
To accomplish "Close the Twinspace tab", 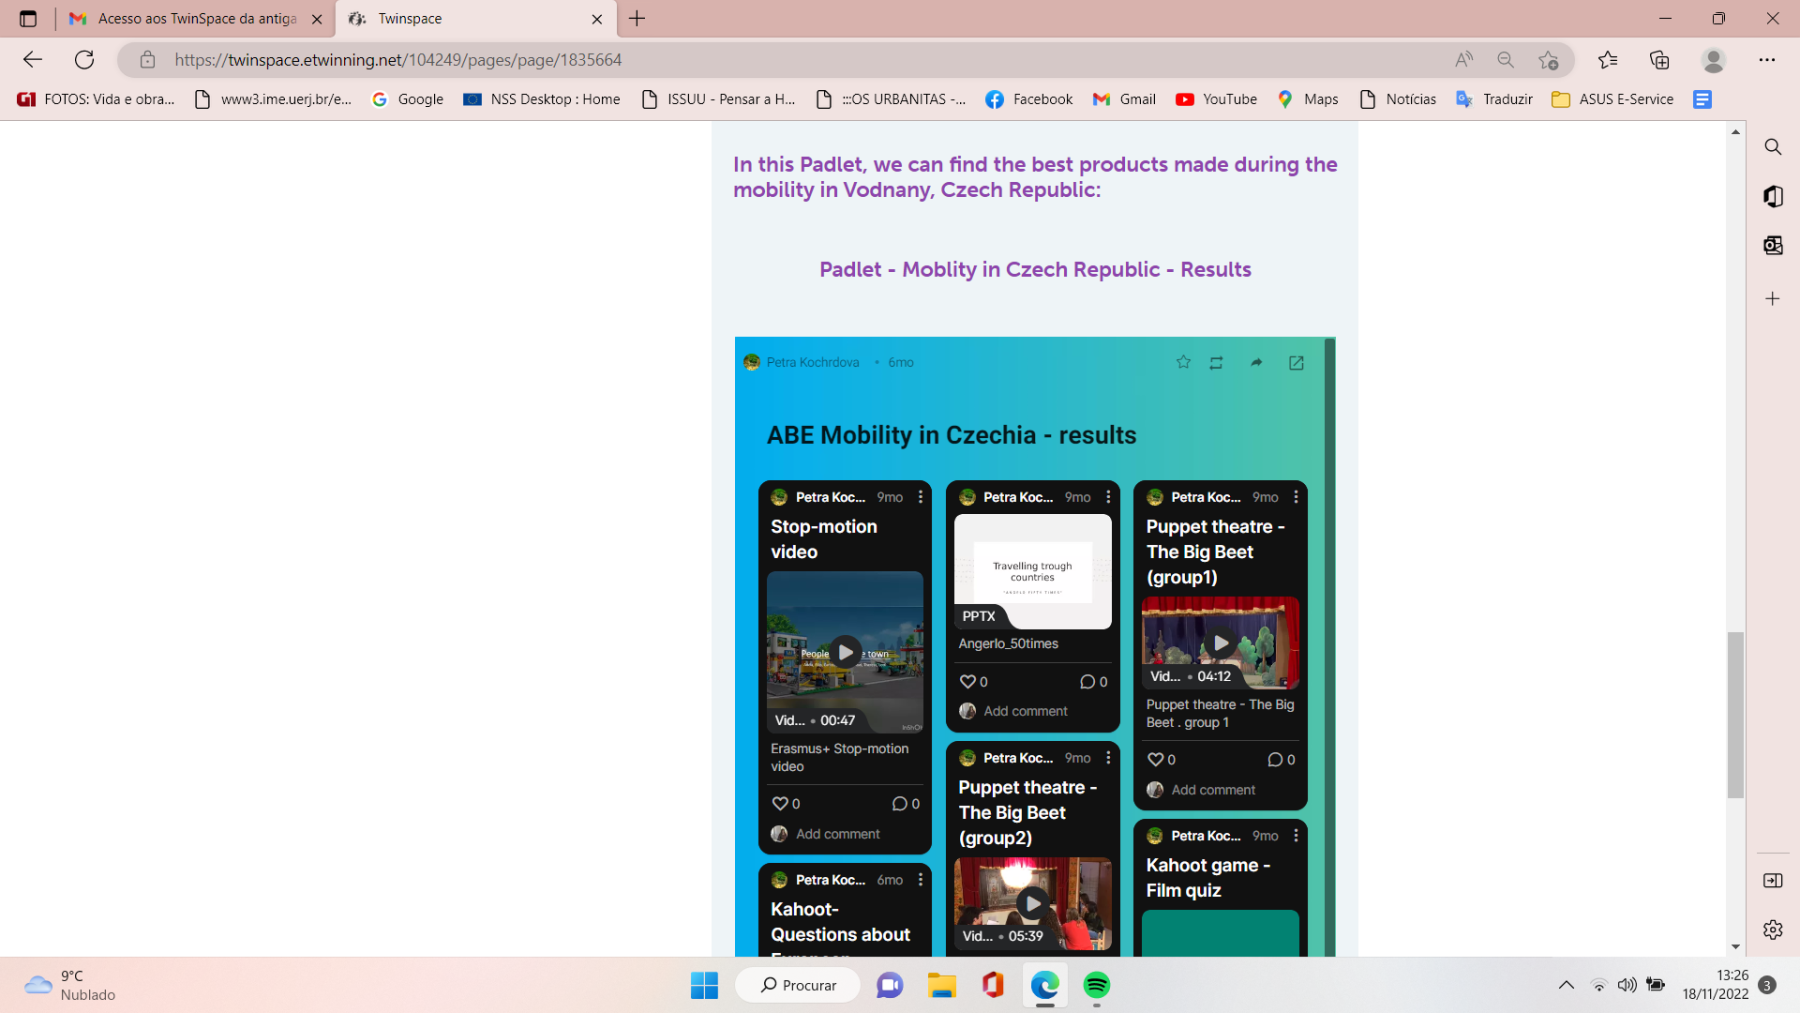I will pyautogui.click(x=597, y=18).
